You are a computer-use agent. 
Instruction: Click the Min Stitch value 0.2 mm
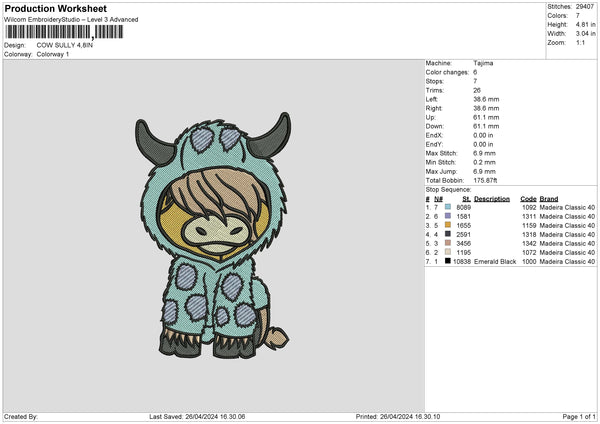[x=484, y=163]
